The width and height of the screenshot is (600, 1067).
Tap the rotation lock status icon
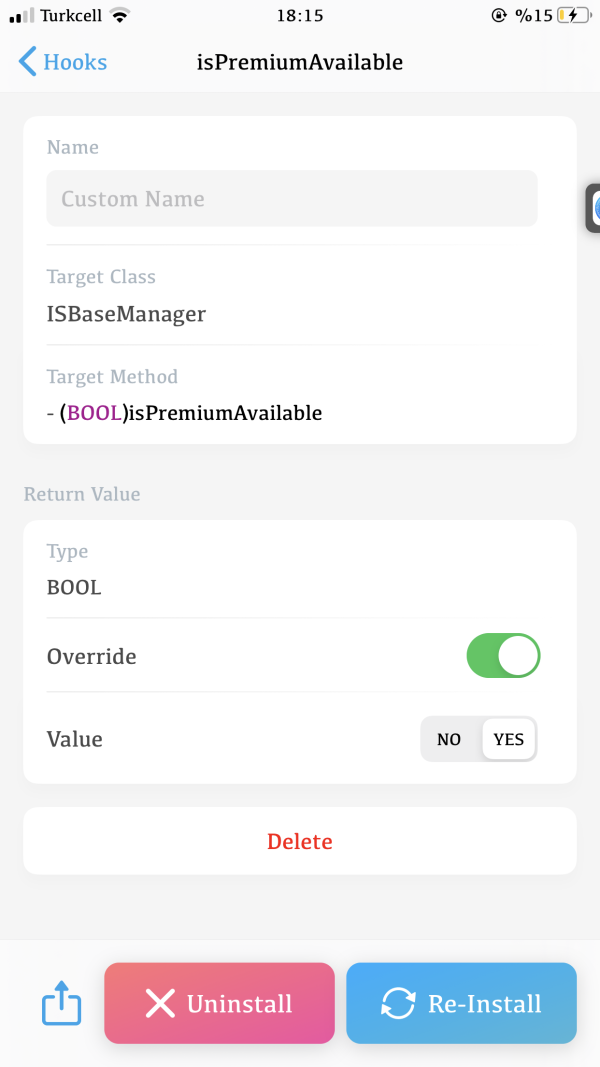(x=500, y=16)
